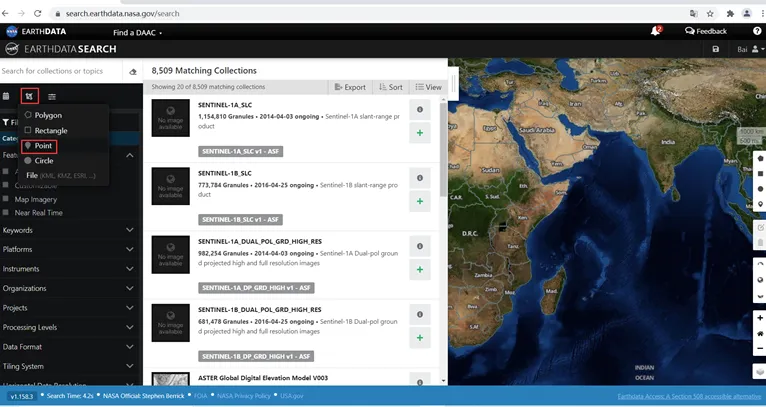Image resolution: width=766 pixels, height=407 pixels.
Task: Open the advanced search options icon
Action: click(52, 97)
